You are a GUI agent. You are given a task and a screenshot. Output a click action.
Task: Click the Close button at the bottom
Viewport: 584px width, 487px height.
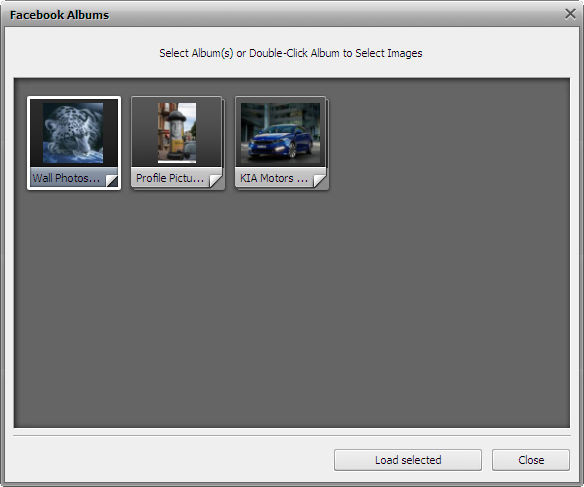point(531,460)
